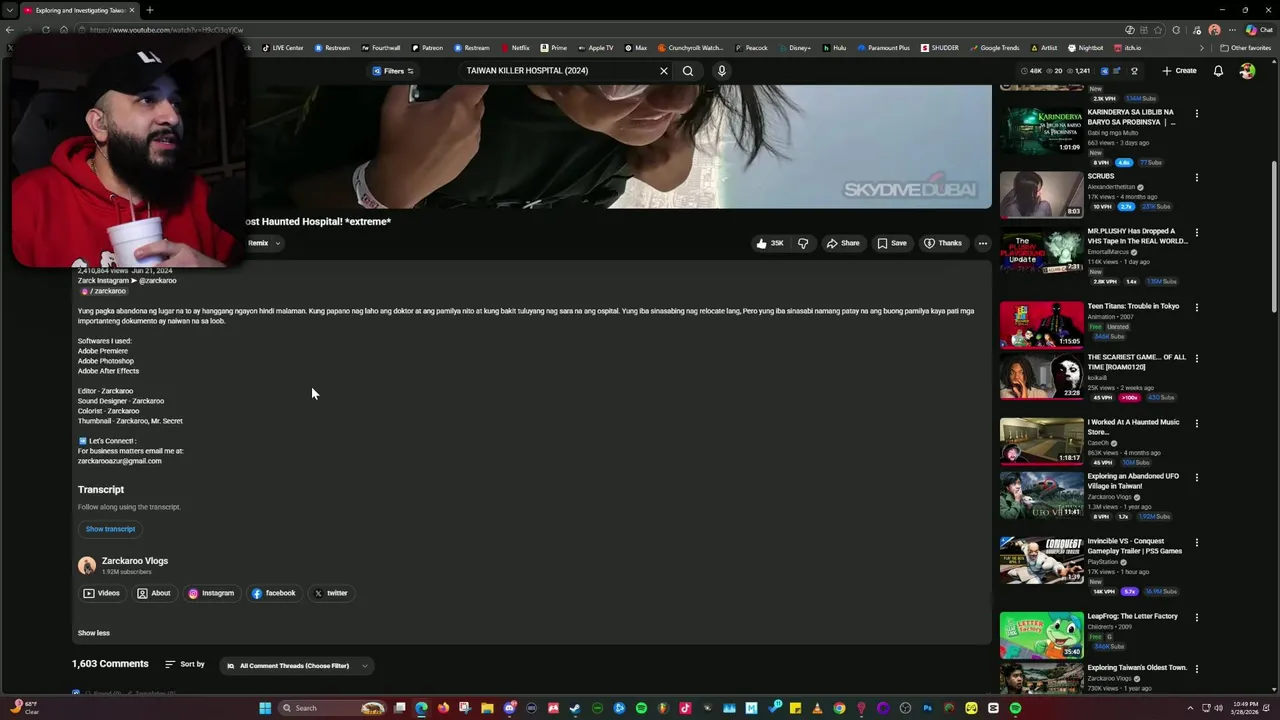
Task: Open the twitter link chip
Action: (331, 593)
